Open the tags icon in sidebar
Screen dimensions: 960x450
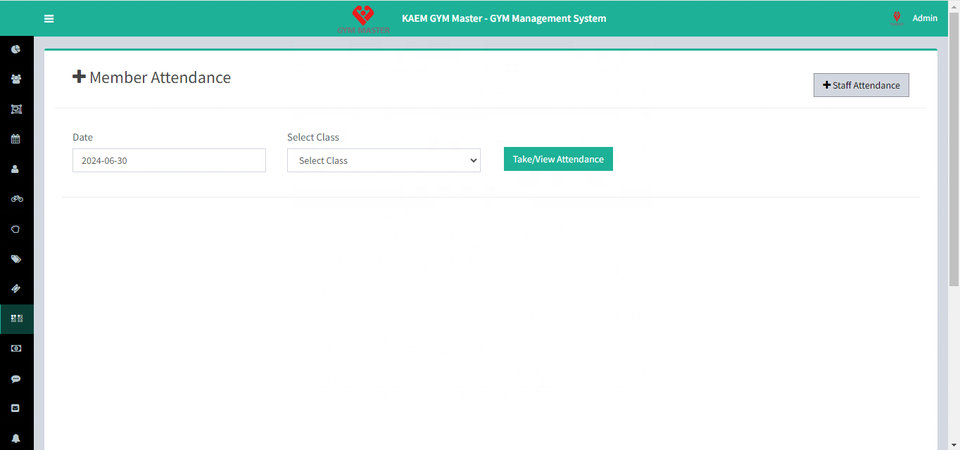(x=16, y=259)
